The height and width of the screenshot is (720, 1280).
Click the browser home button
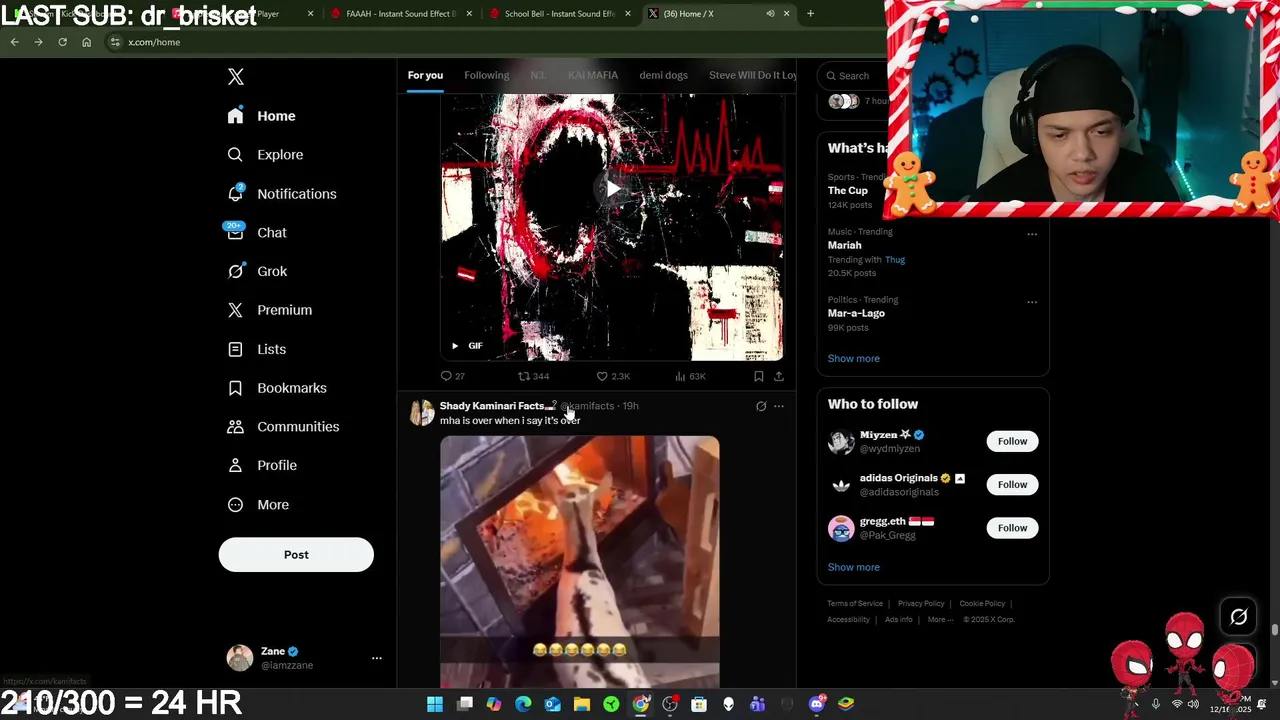click(x=86, y=42)
